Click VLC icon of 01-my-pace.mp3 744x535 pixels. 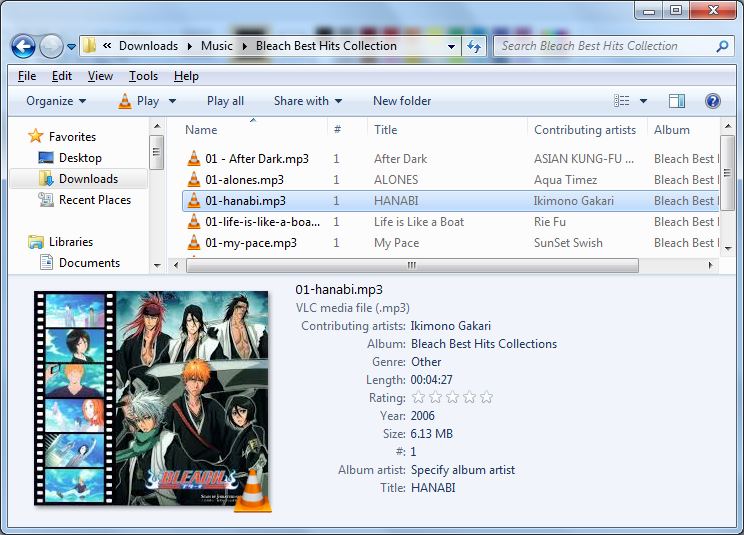point(194,242)
